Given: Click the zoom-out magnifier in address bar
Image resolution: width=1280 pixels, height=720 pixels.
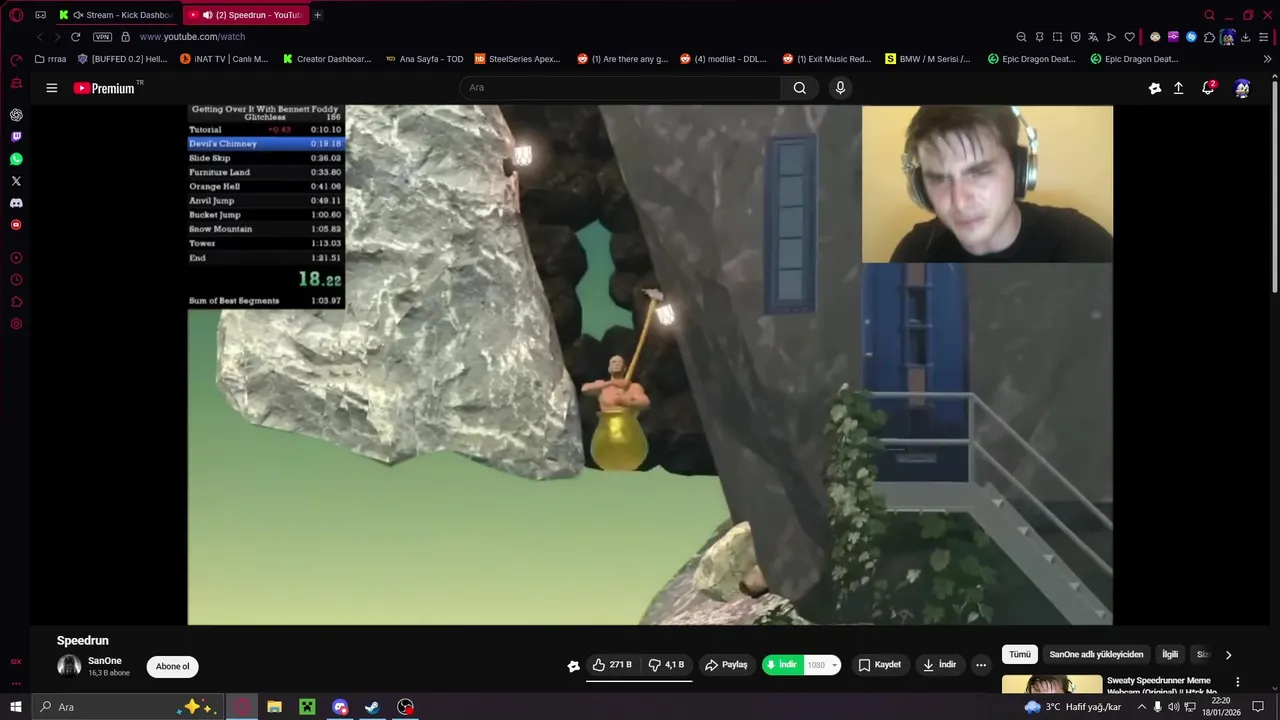Looking at the screenshot, I should tap(1021, 37).
